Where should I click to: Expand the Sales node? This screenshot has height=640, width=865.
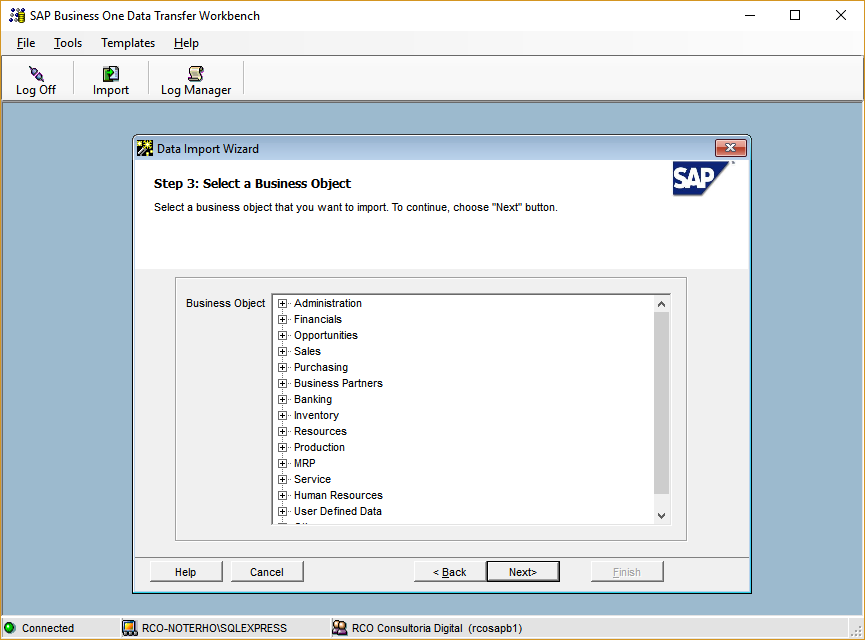tap(282, 351)
